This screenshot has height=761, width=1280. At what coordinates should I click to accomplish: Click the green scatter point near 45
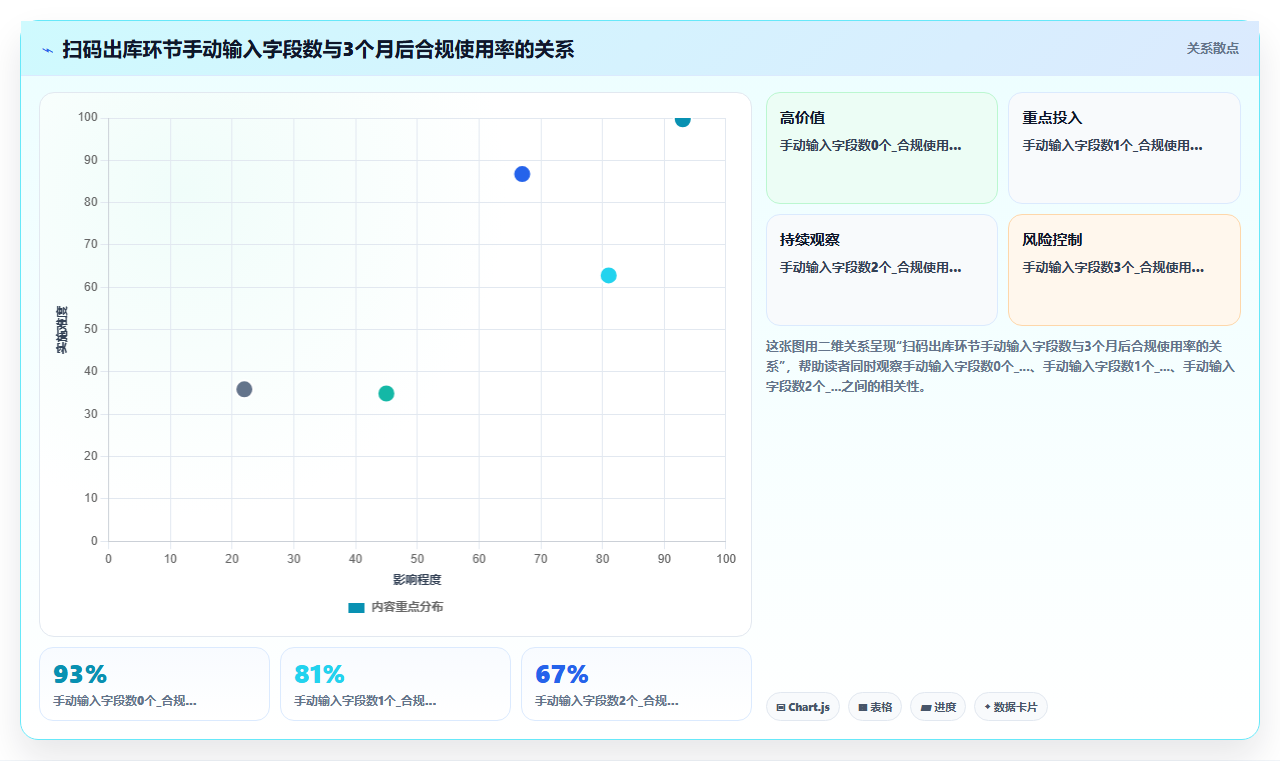click(386, 393)
